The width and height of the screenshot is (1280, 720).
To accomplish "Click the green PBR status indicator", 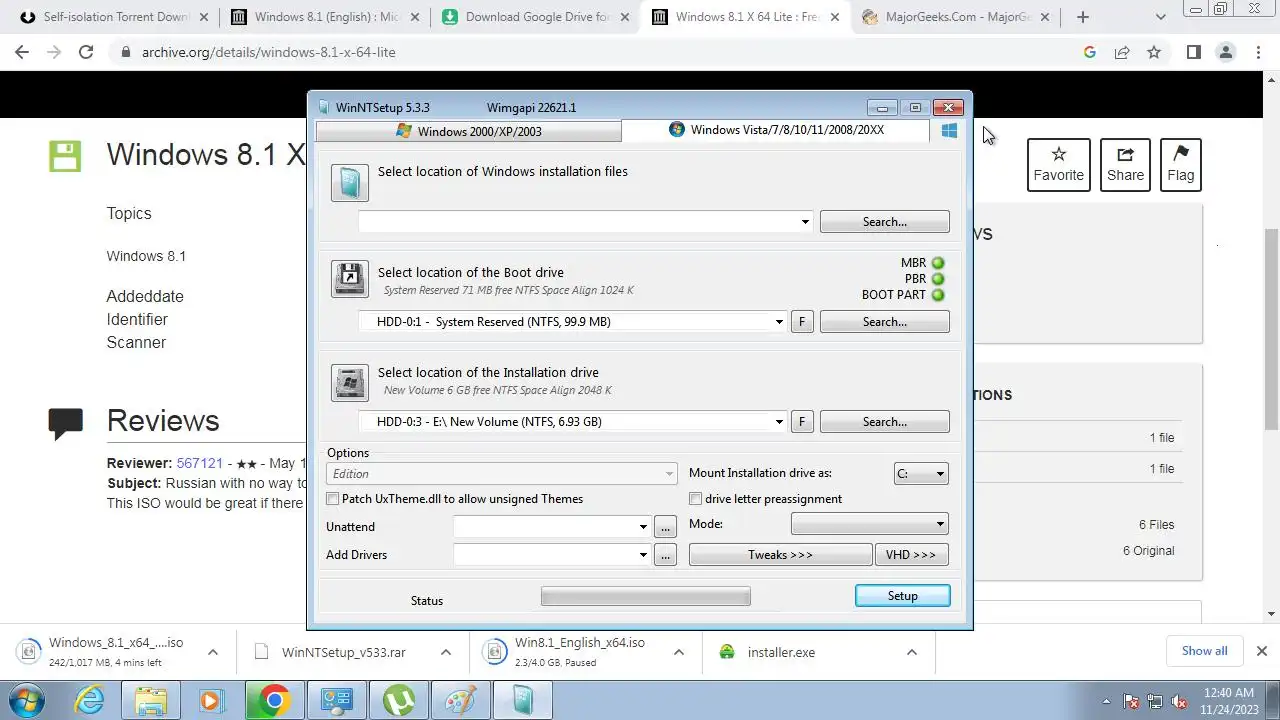I will tap(938, 279).
